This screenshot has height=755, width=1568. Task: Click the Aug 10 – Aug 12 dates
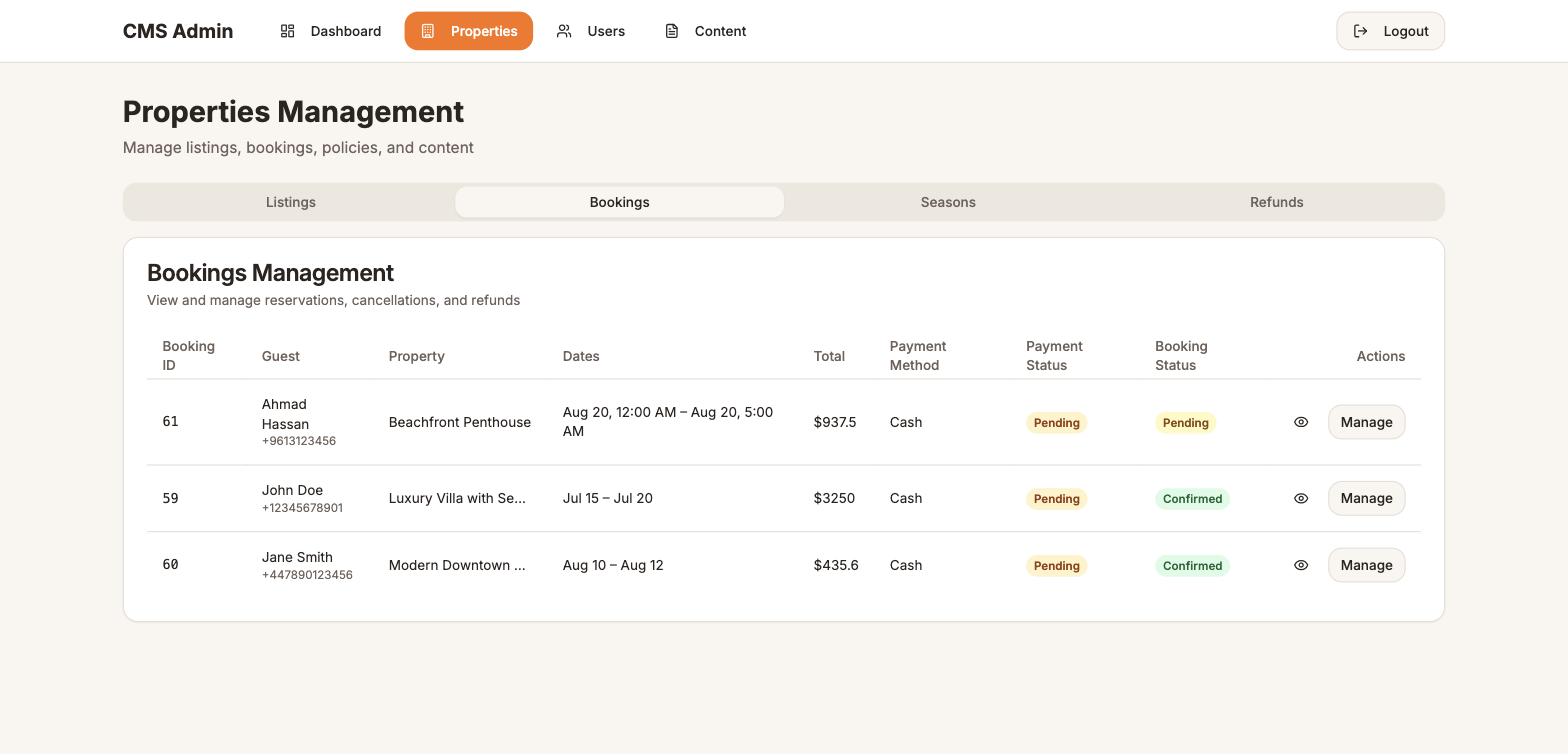[x=613, y=565]
